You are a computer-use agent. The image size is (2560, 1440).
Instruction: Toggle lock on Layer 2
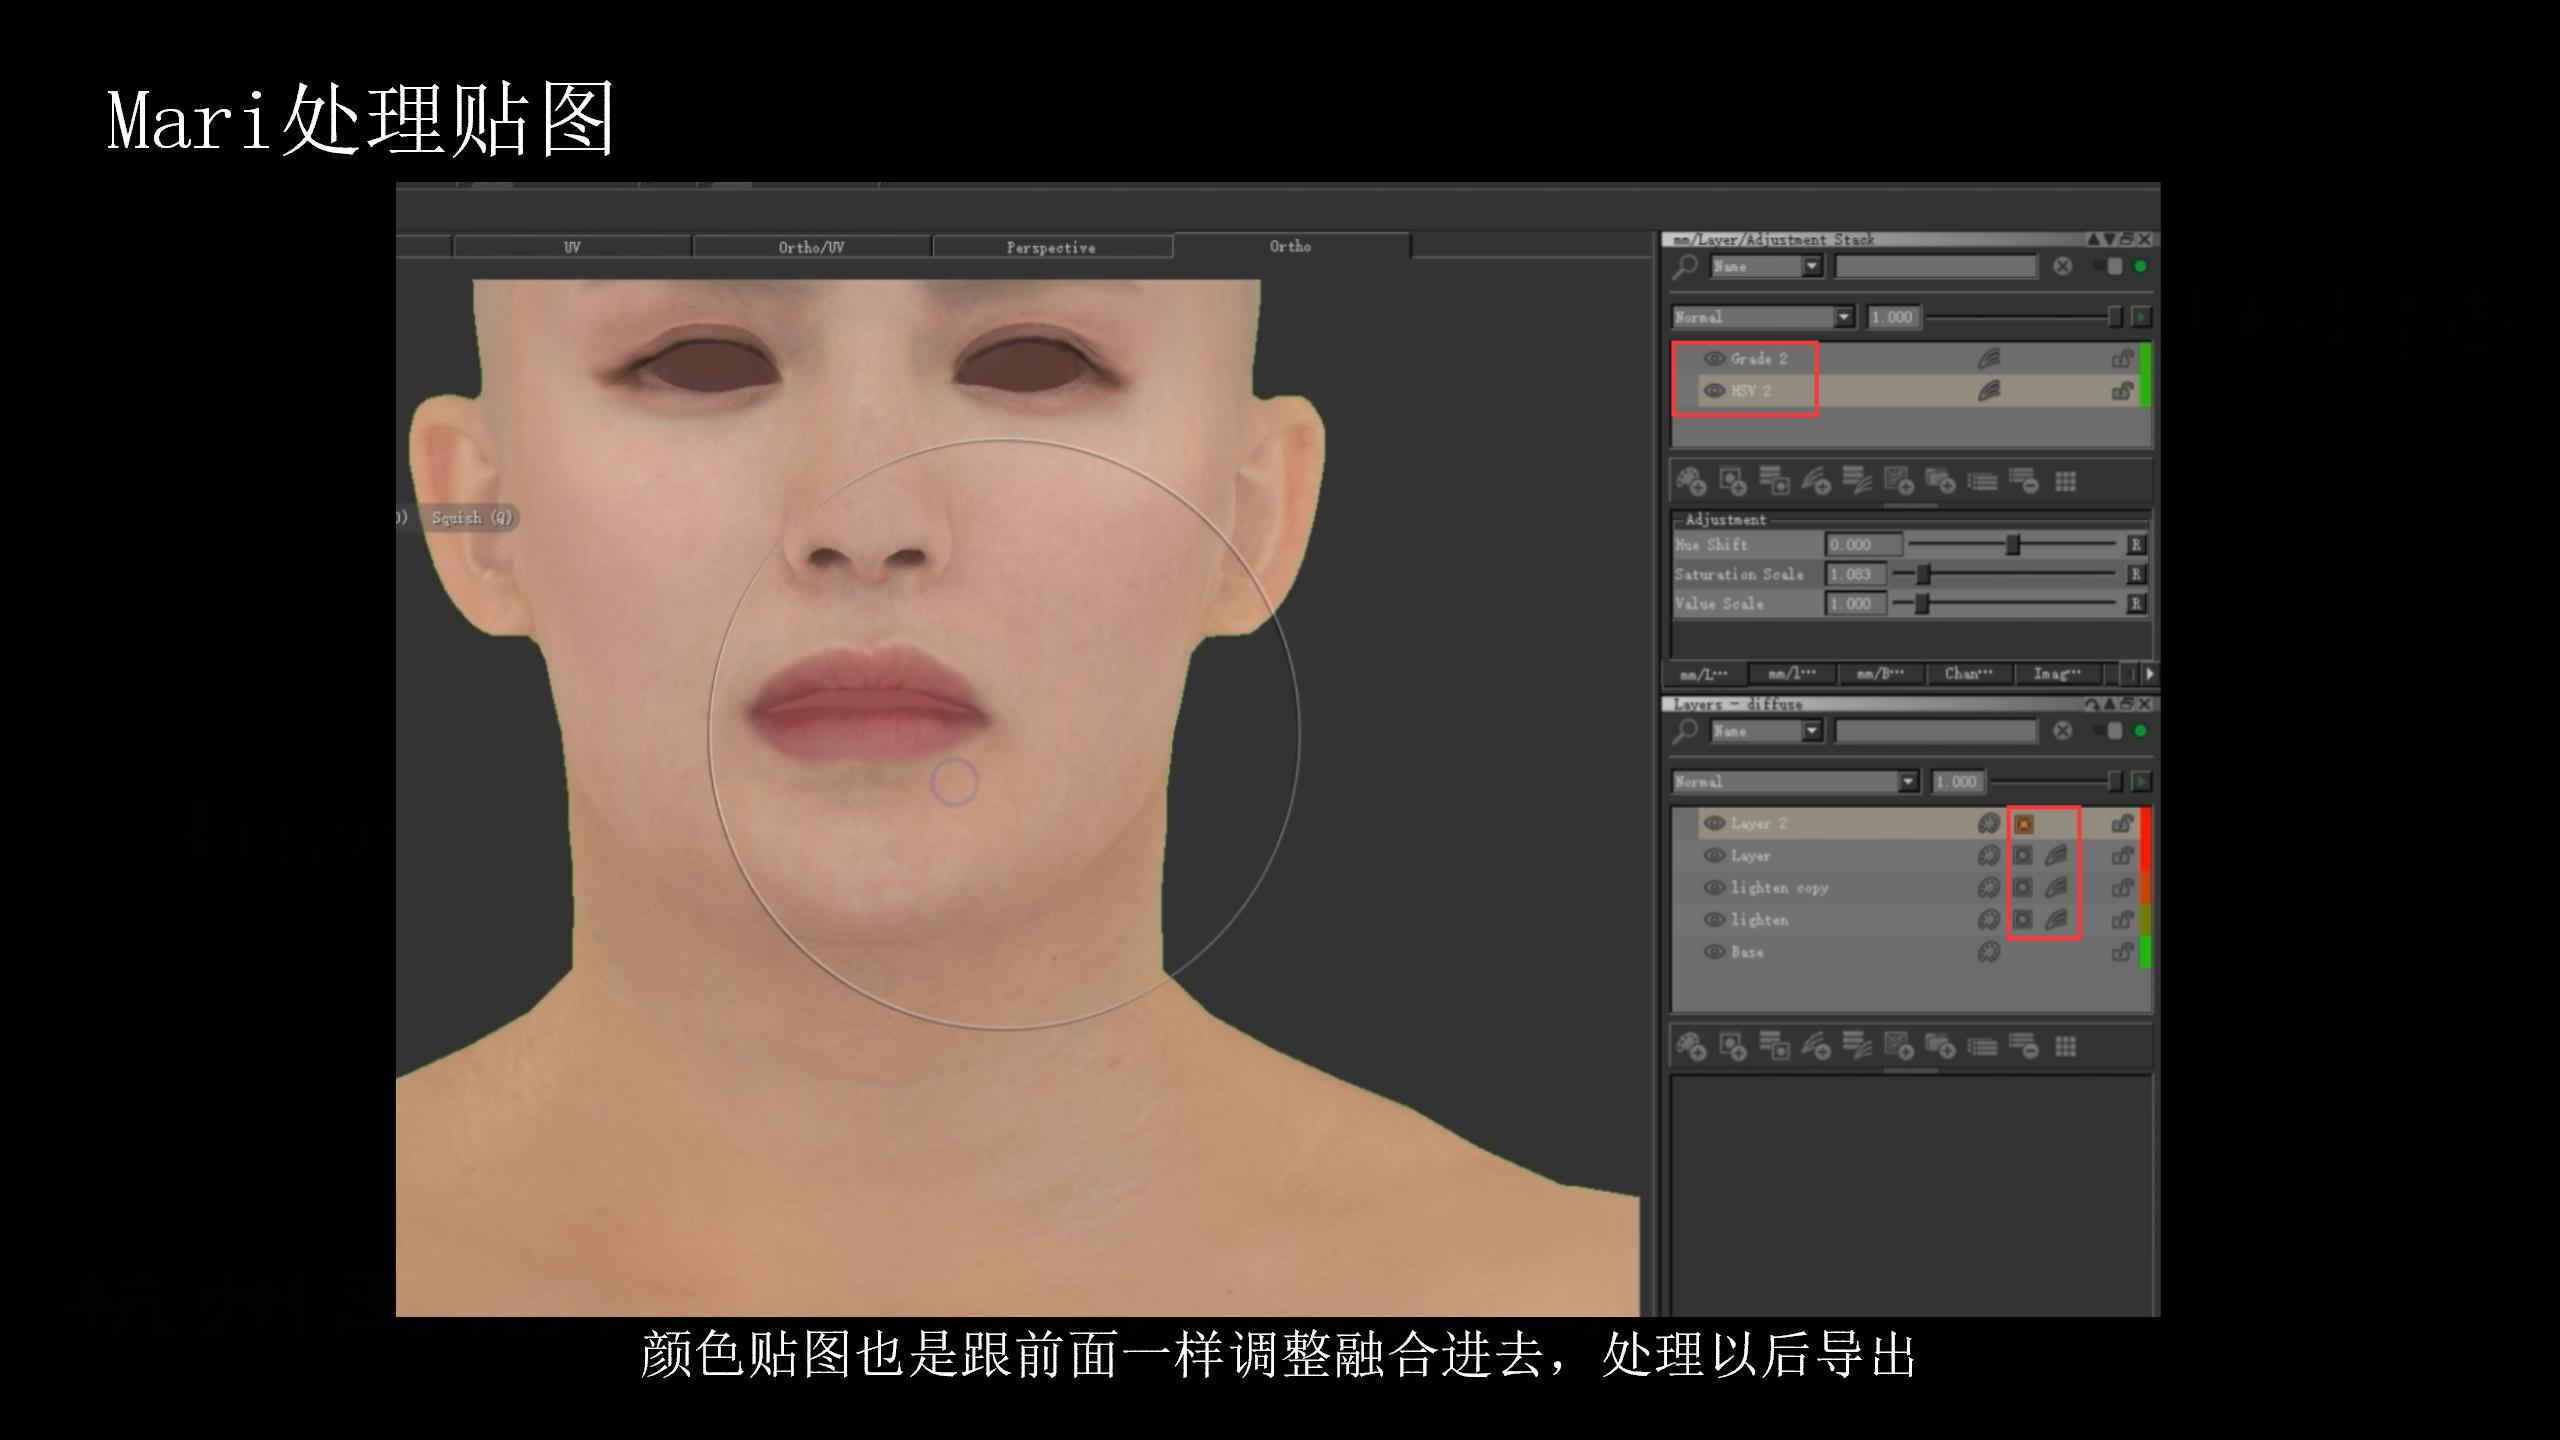click(2122, 824)
